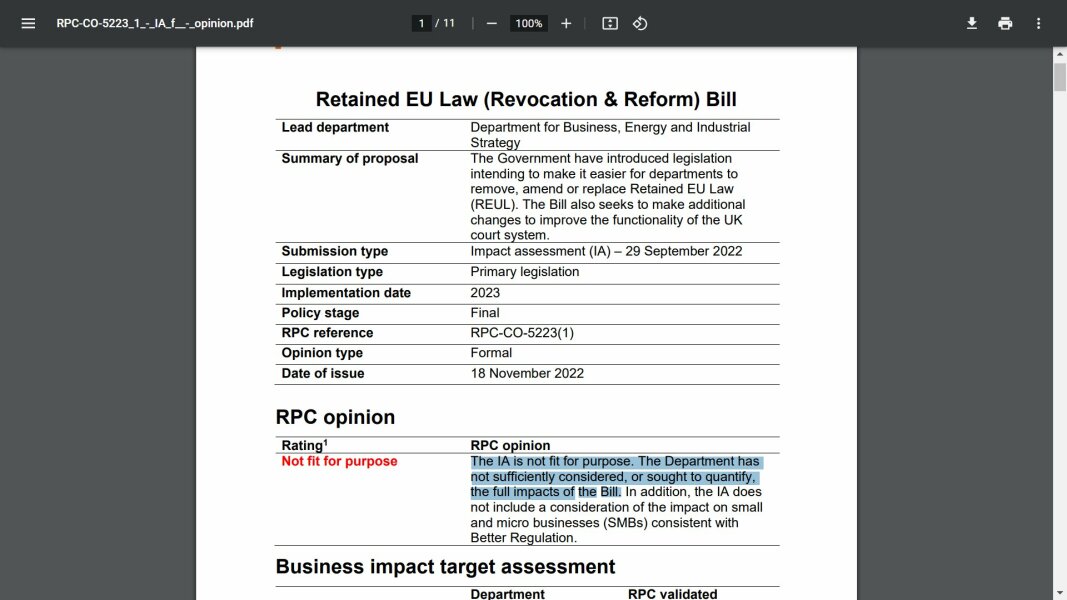Click the red 'Not fit for purpose' rating

click(x=339, y=461)
